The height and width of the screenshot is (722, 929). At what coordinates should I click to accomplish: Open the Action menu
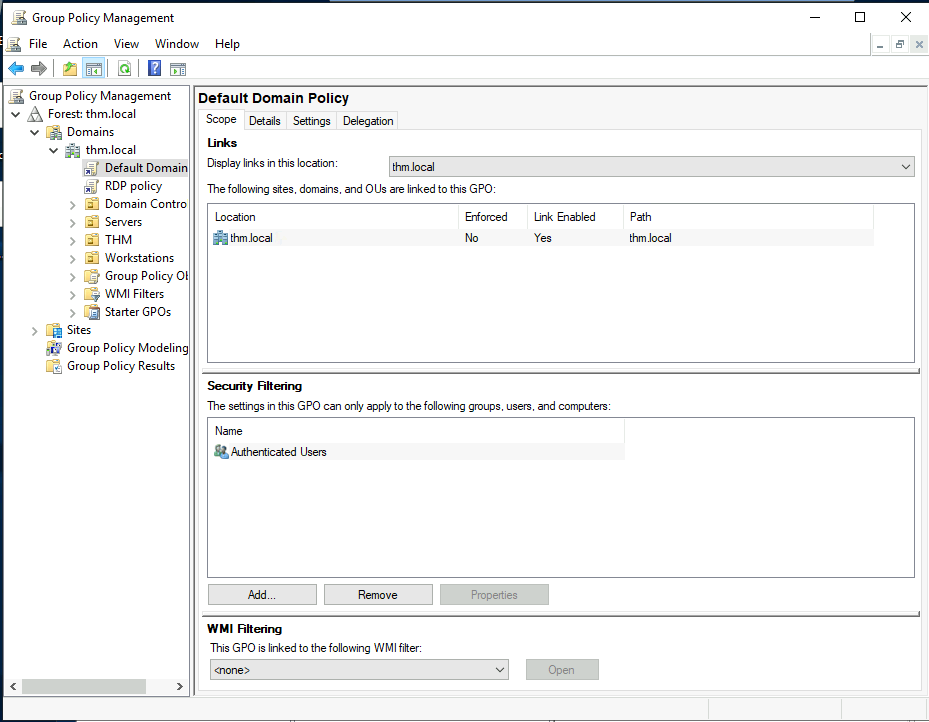80,44
